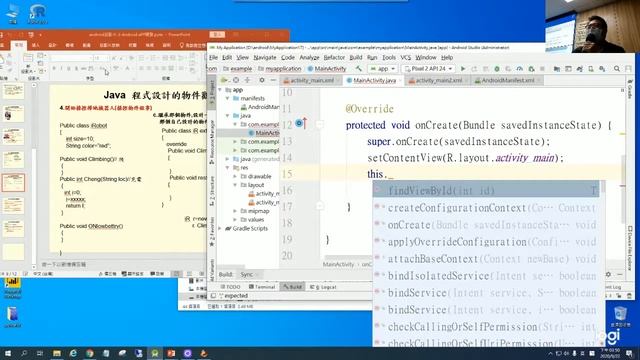Collapse the res folder in Project tree
Screen dimensions: 640x360
coord(228,168)
